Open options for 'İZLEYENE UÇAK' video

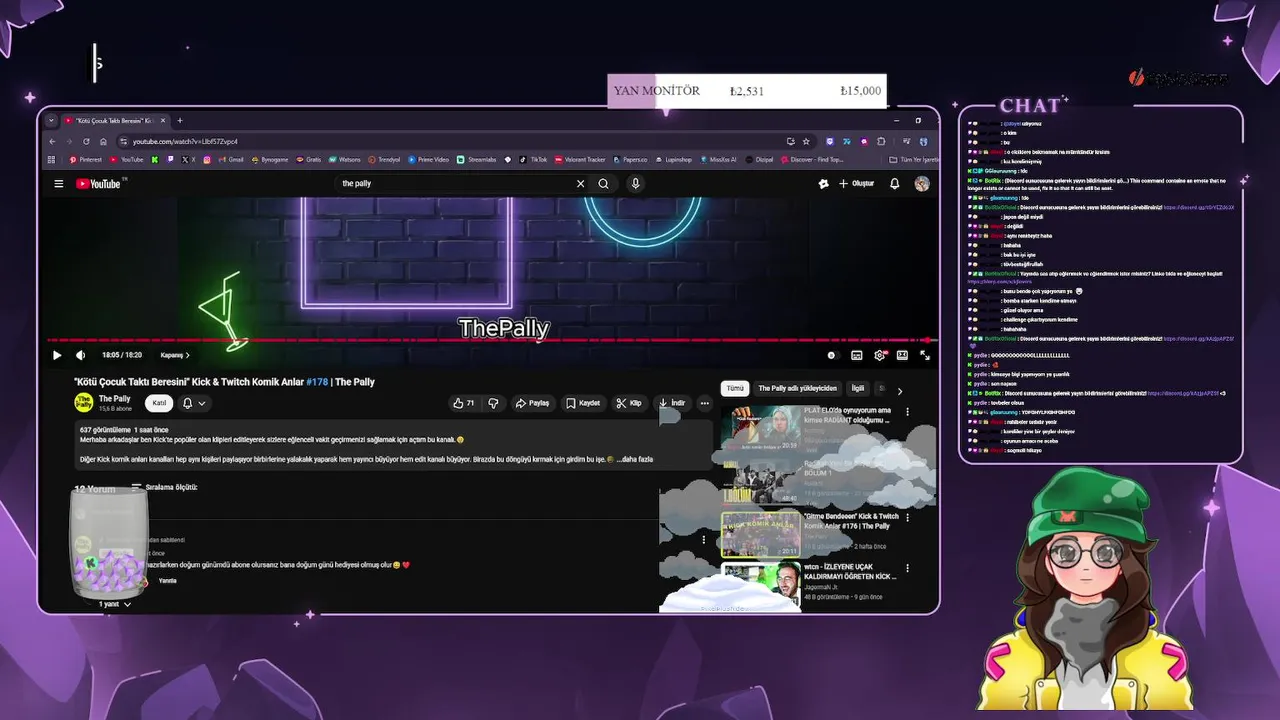click(x=907, y=570)
